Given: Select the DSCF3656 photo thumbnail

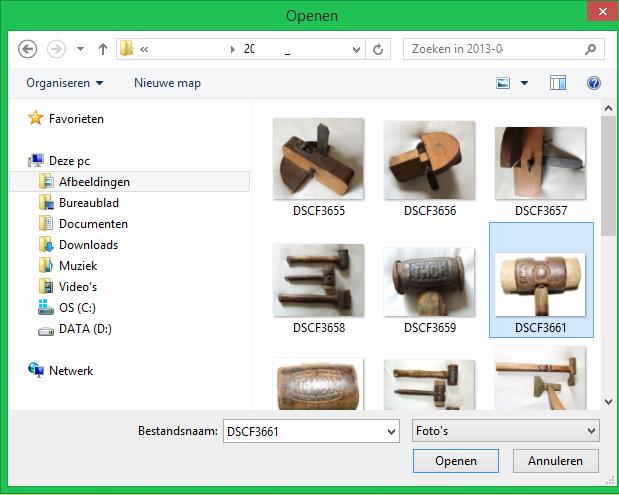Looking at the screenshot, I should click(x=430, y=160).
